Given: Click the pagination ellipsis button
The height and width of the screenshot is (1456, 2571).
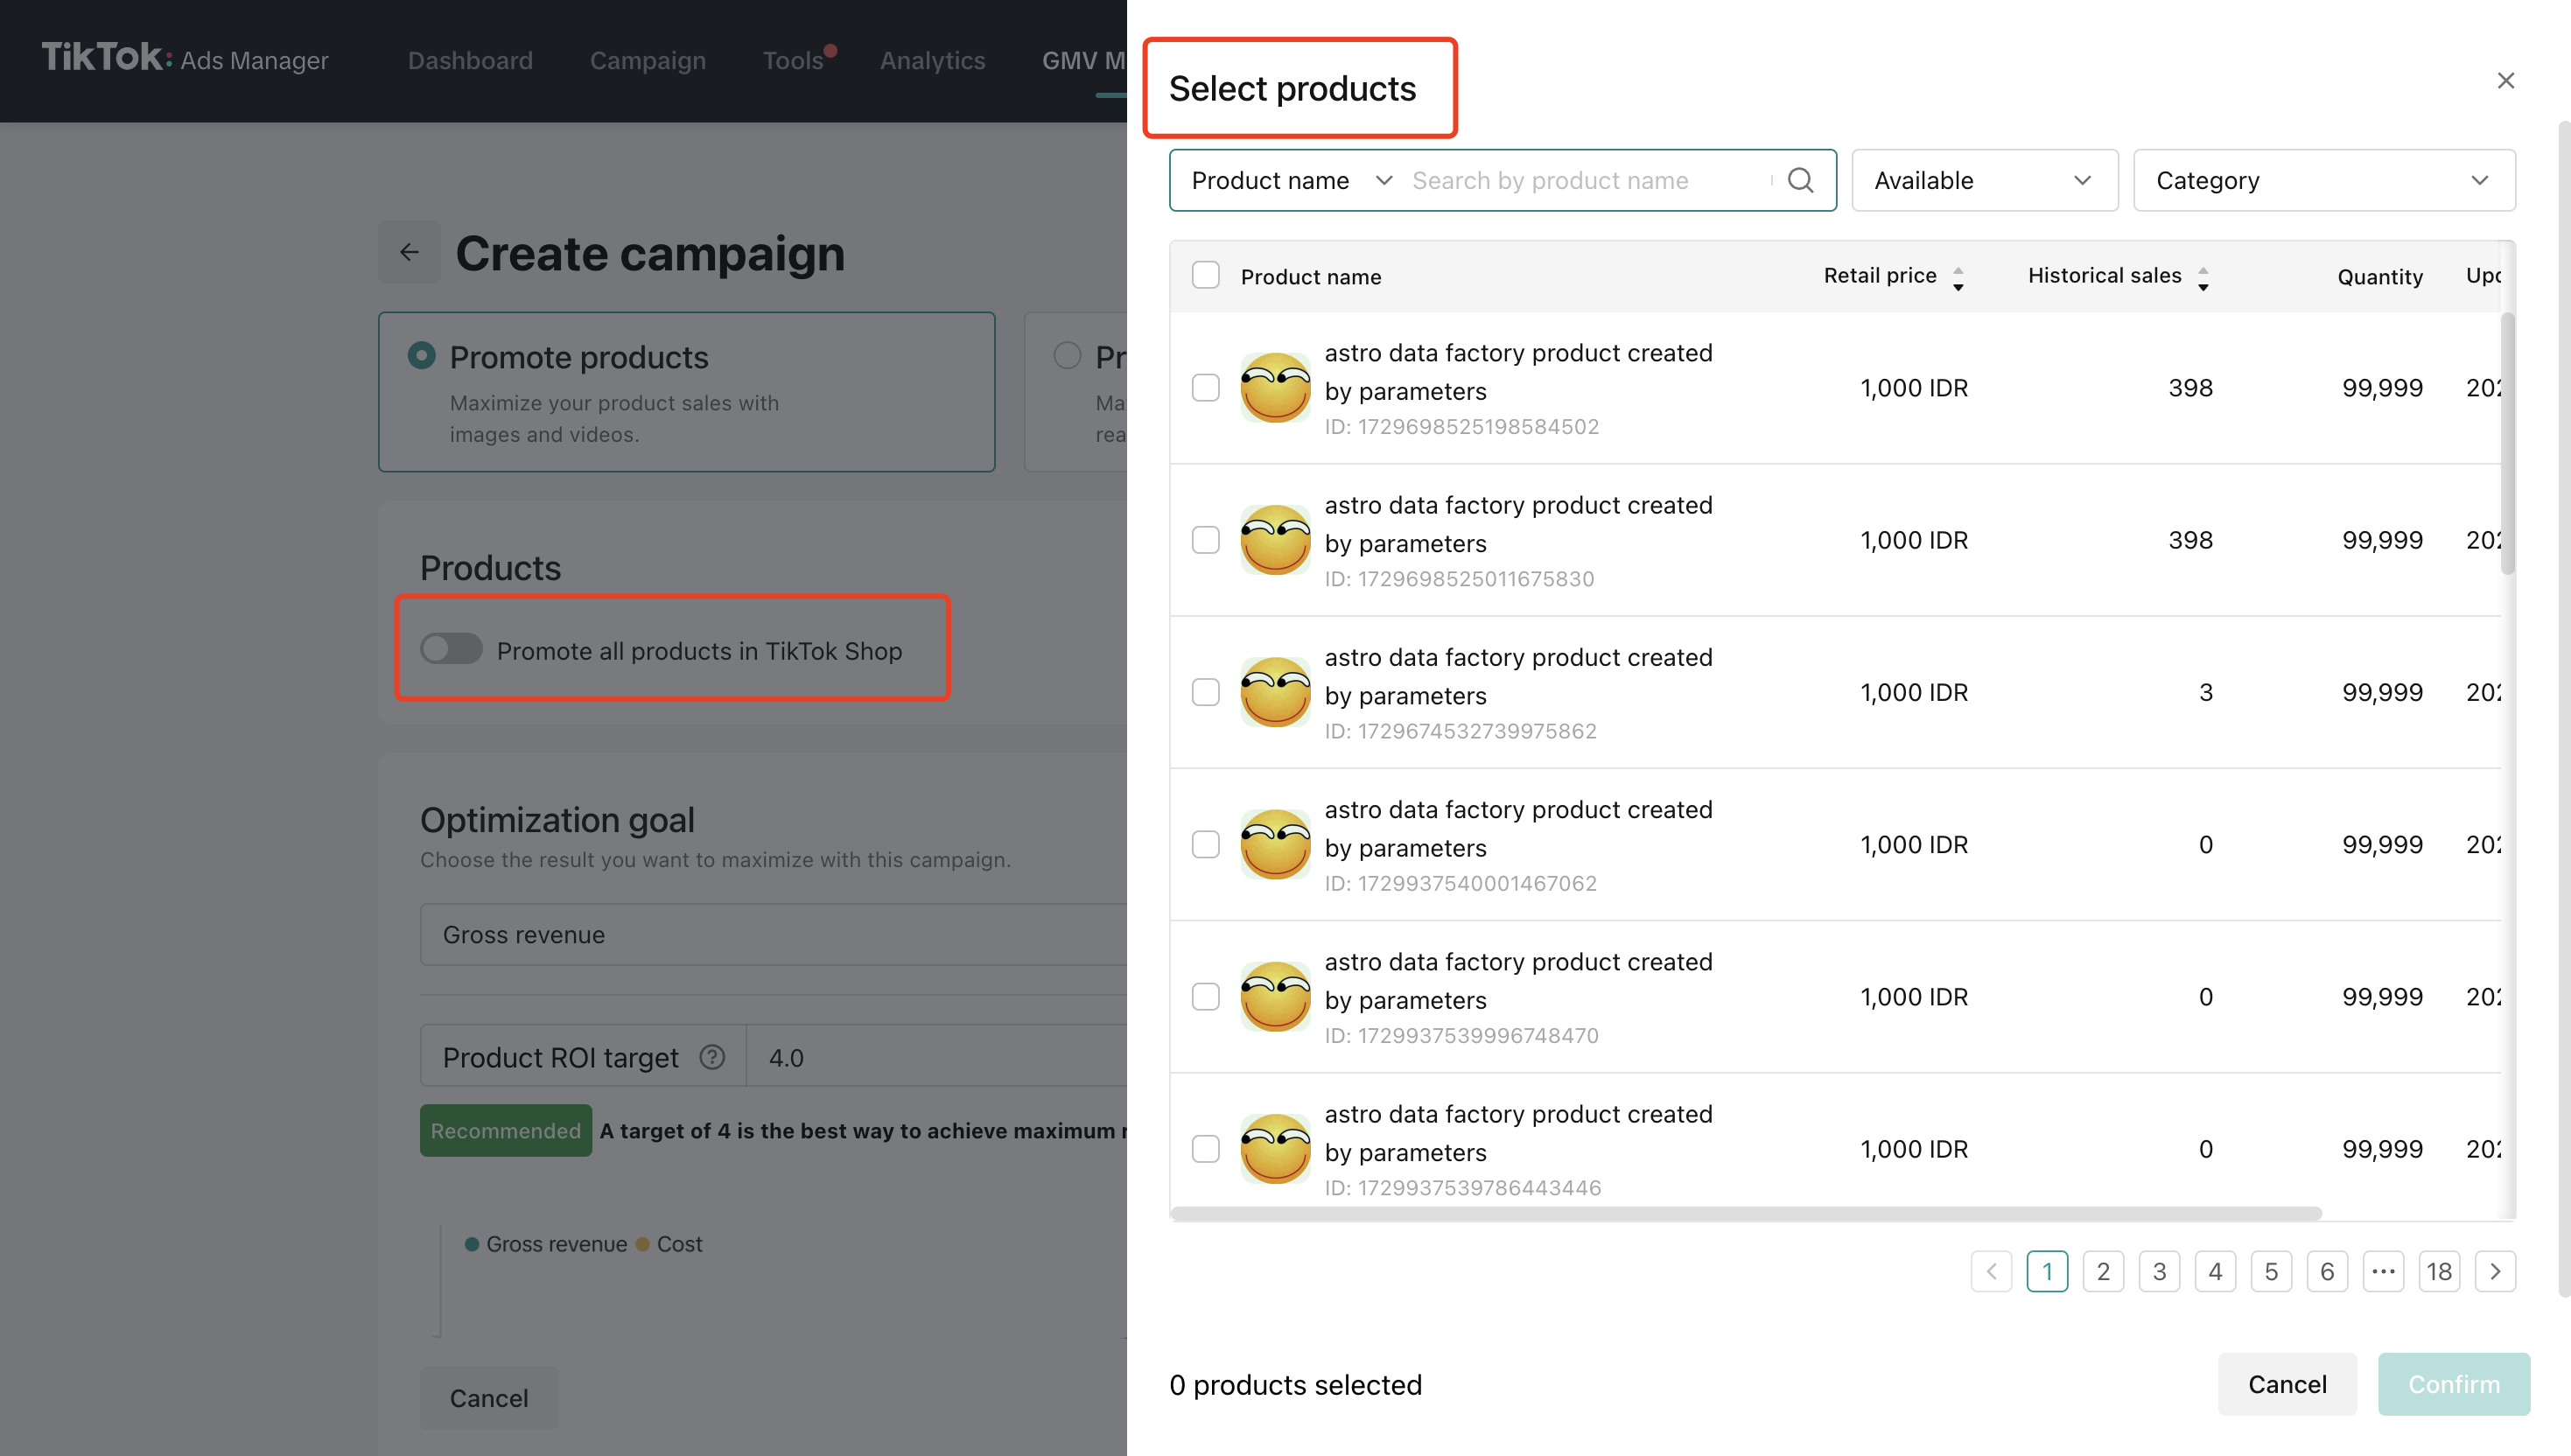Looking at the screenshot, I should [2383, 1271].
